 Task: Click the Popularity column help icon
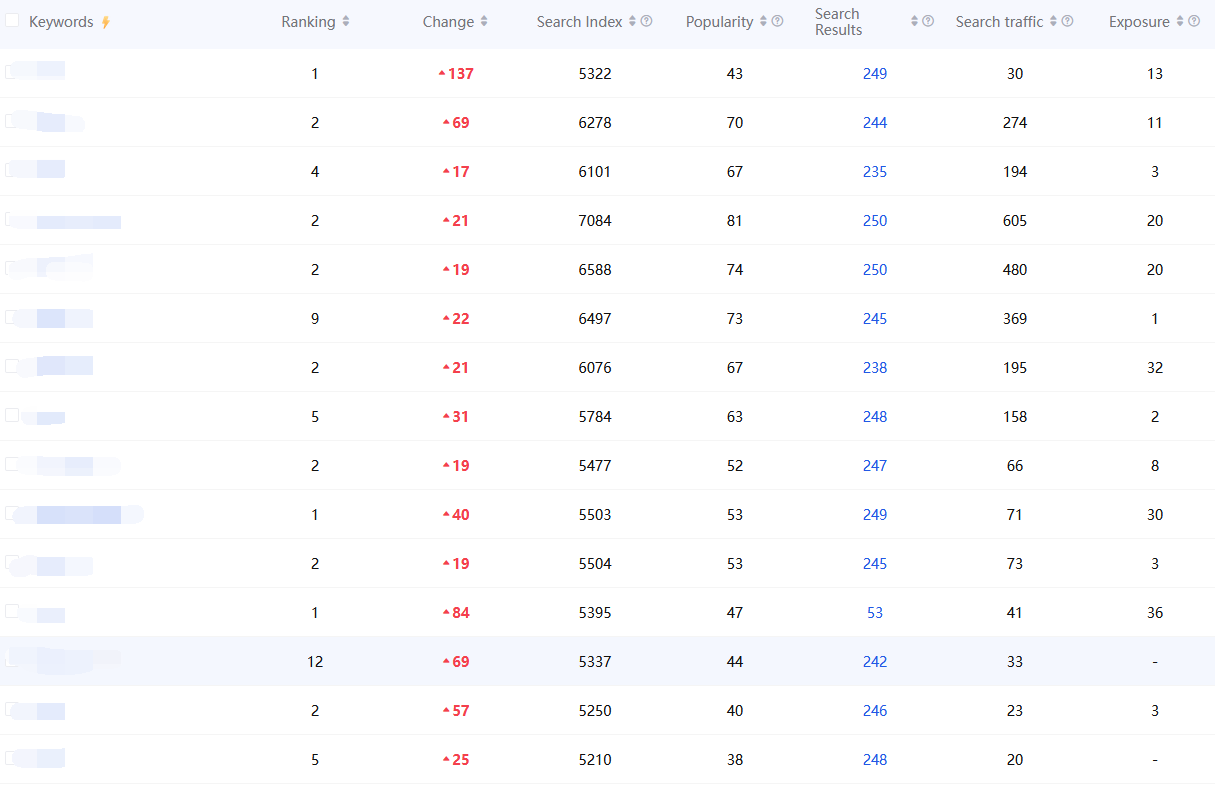tap(777, 21)
